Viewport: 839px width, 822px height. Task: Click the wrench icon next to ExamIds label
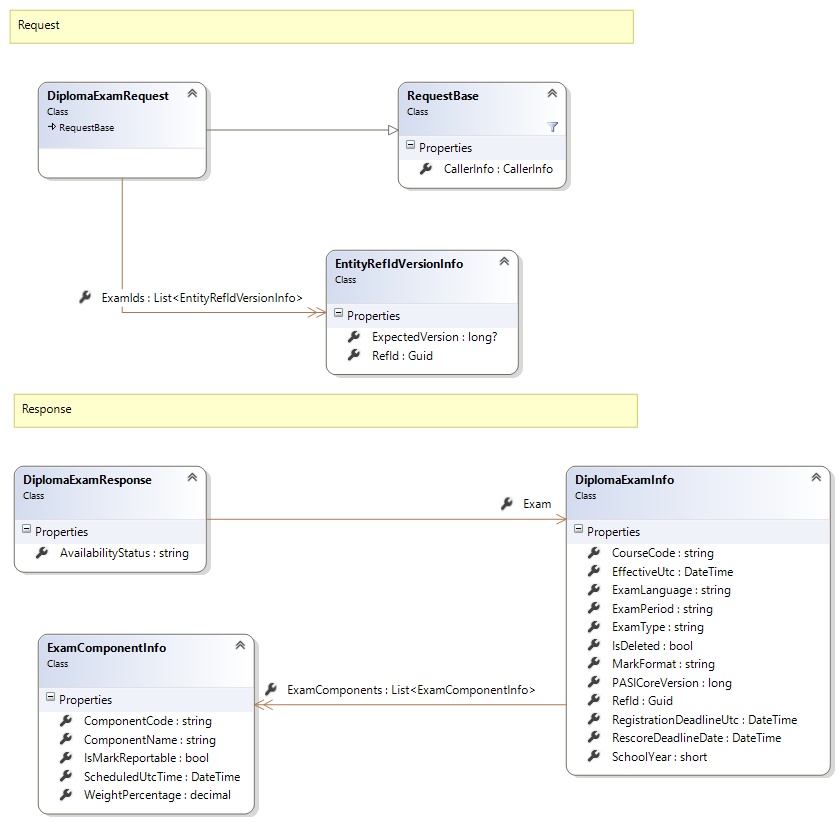click(x=85, y=297)
